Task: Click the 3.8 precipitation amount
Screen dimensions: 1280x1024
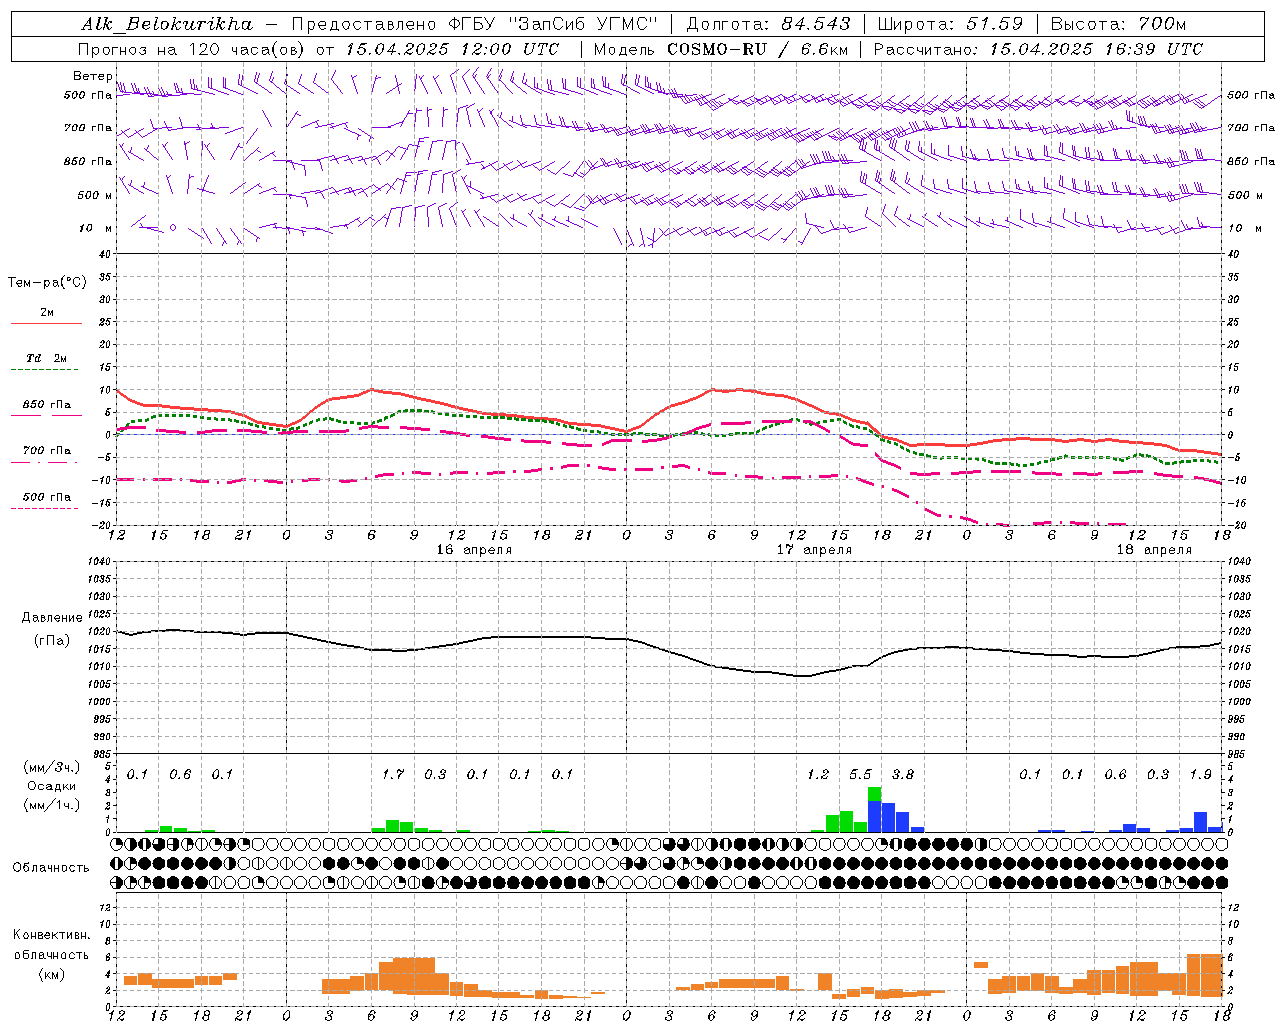Action: (x=903, y=774)
